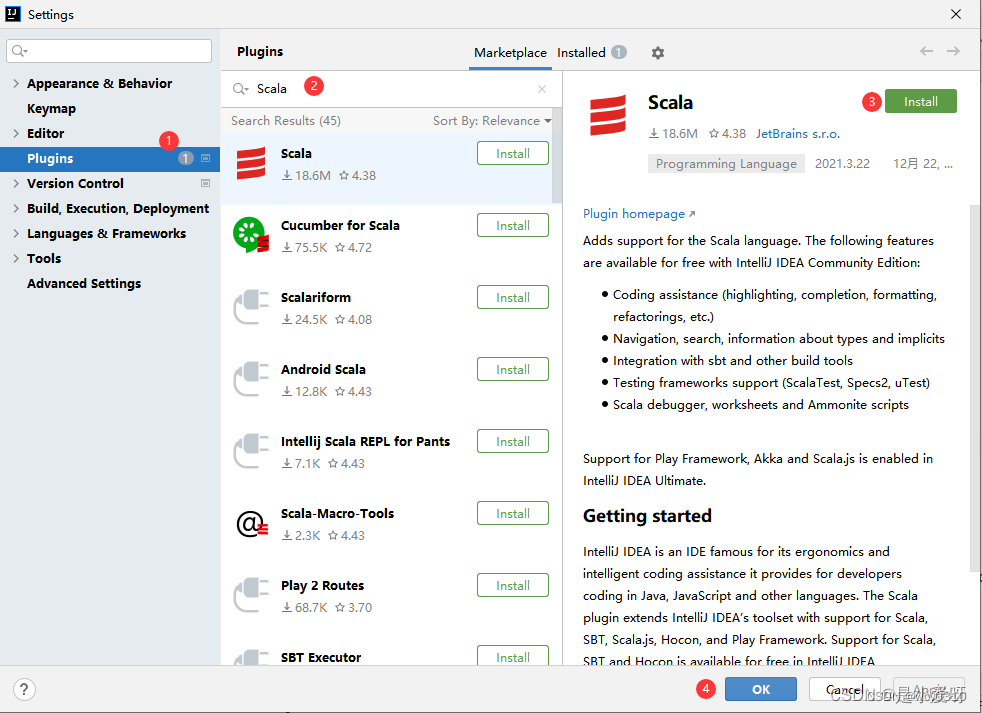Click the Search Results (45) label
The image size is (982, 713).
[286, 120]
